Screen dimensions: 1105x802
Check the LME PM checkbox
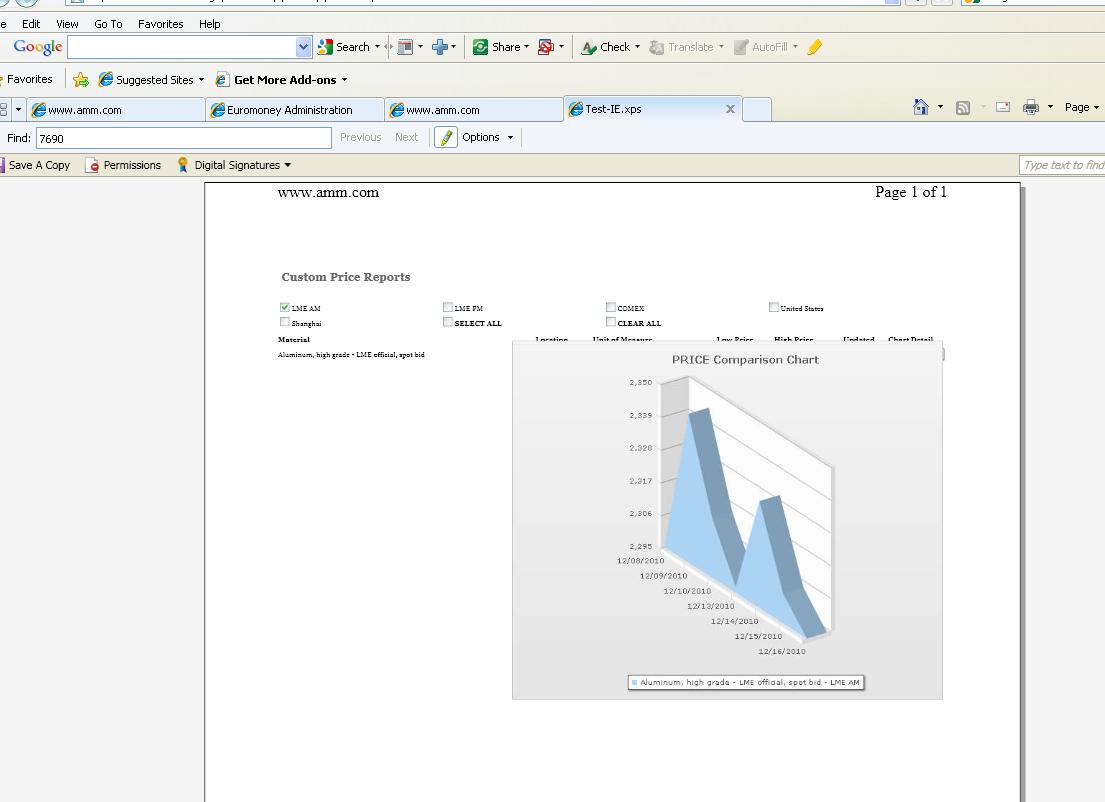pos(448,308)
